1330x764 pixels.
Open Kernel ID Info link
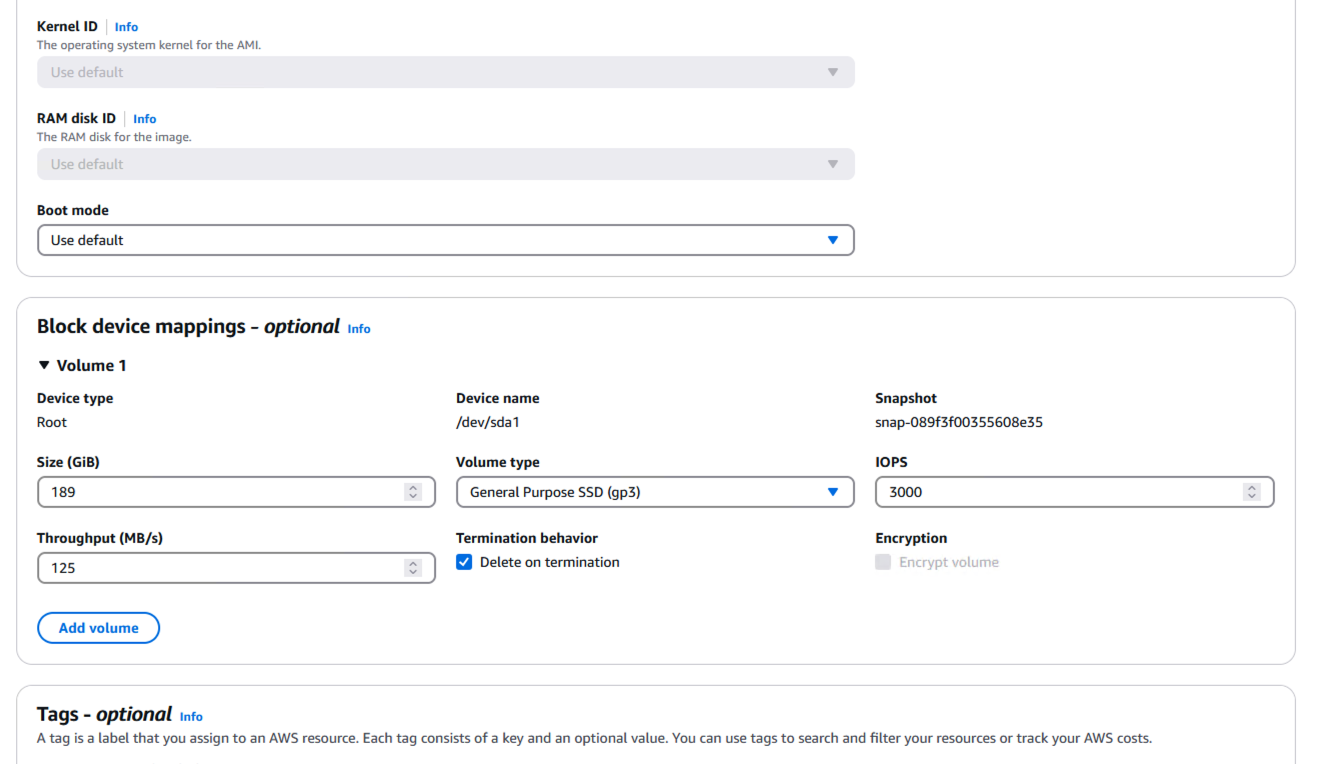(126, 27)
